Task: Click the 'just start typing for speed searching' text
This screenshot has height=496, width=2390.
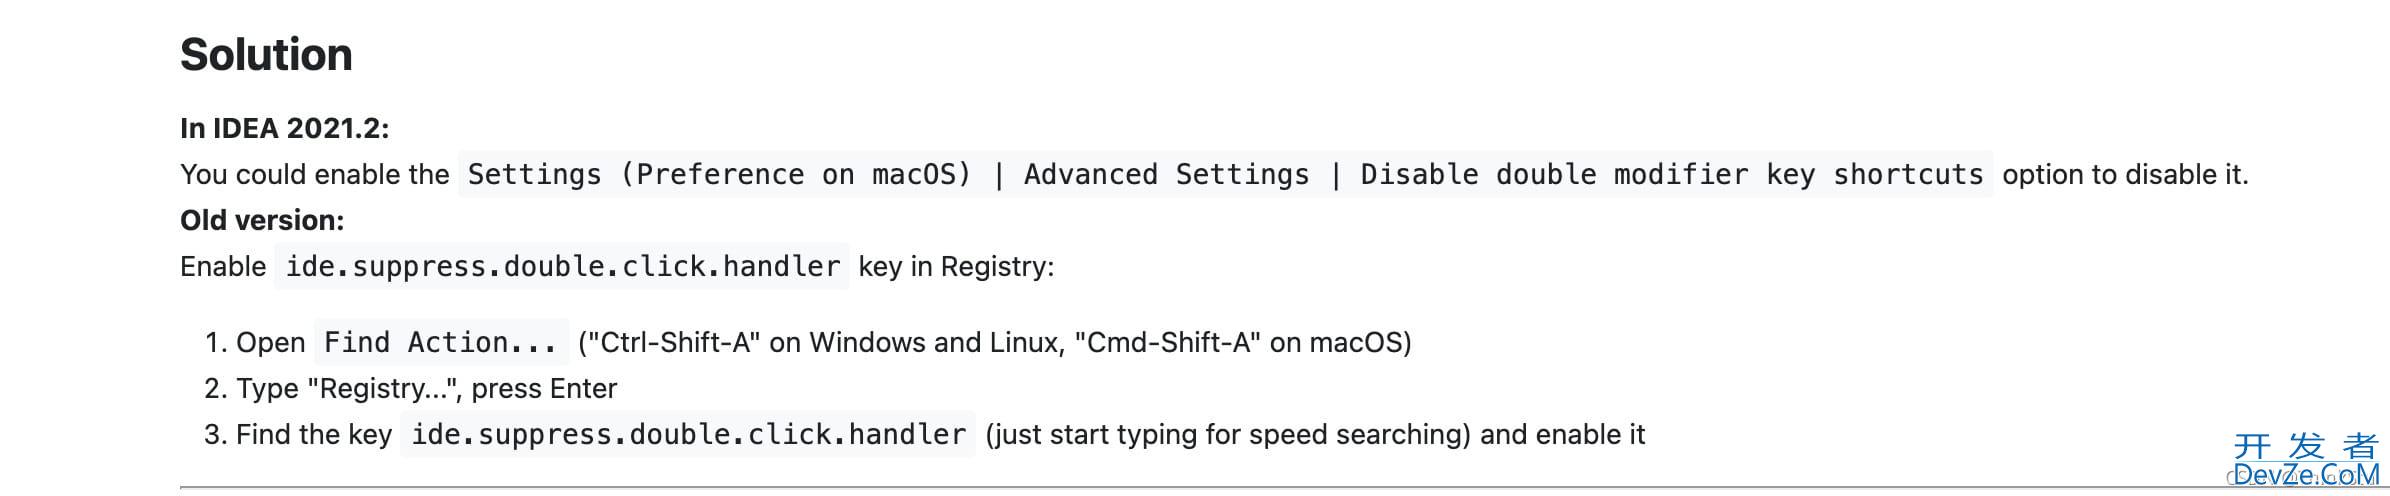Action: pos(1228,434)
